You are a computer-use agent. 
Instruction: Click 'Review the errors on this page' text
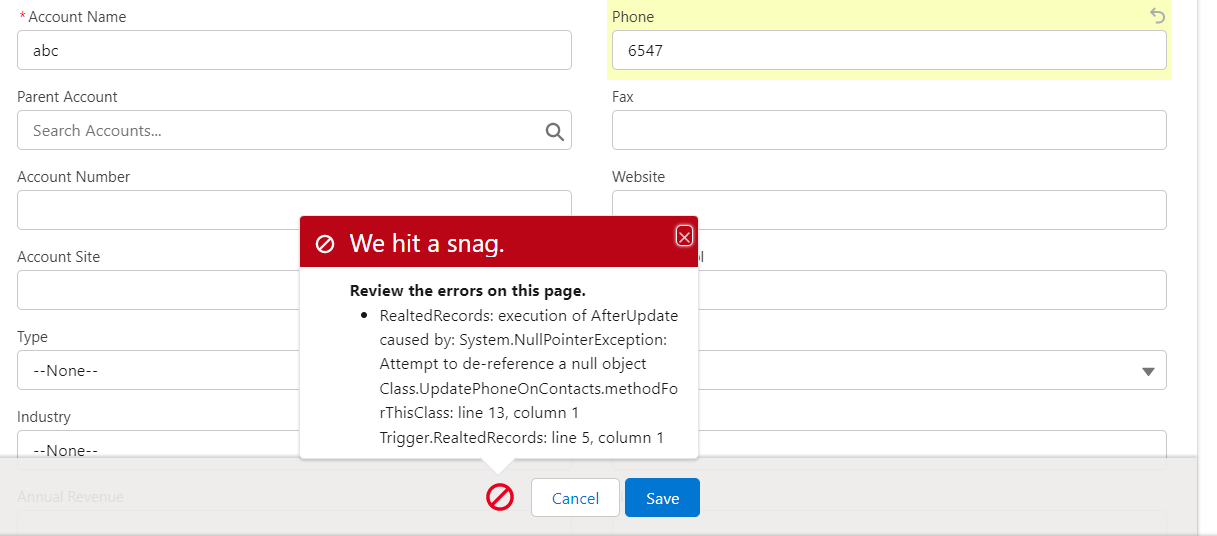tap(467, 291)
